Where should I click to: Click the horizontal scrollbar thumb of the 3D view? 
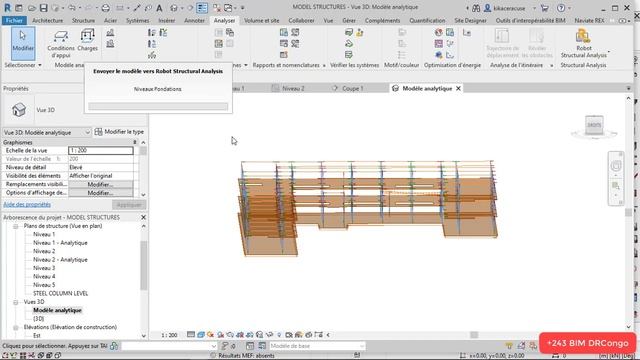point(473,335)
